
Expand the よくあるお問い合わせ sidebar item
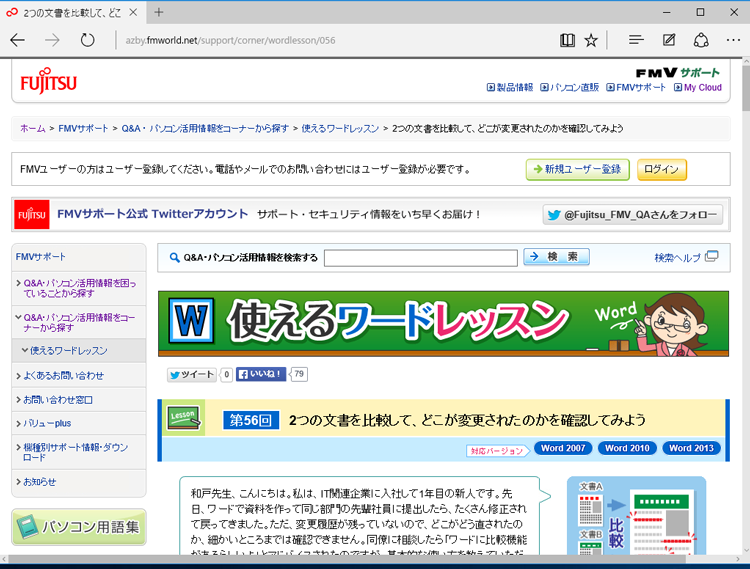[65, 375]
